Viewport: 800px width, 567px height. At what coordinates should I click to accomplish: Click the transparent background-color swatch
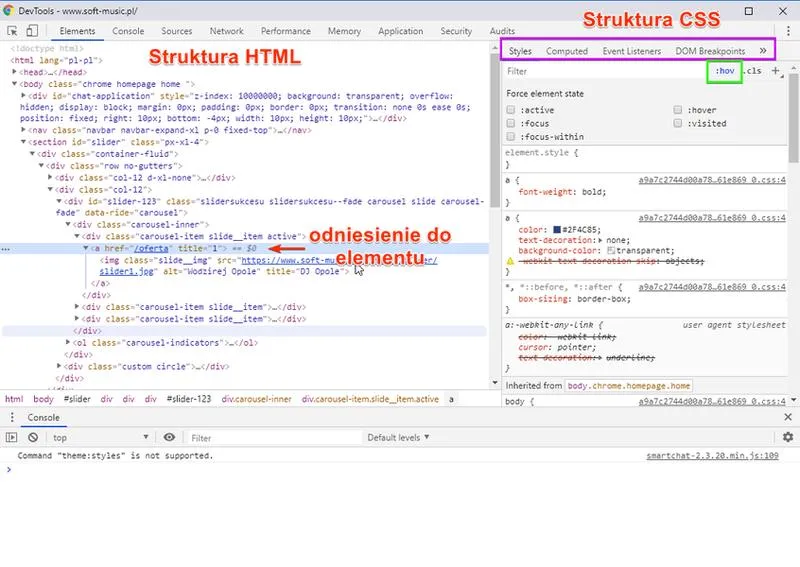[611, 251]
